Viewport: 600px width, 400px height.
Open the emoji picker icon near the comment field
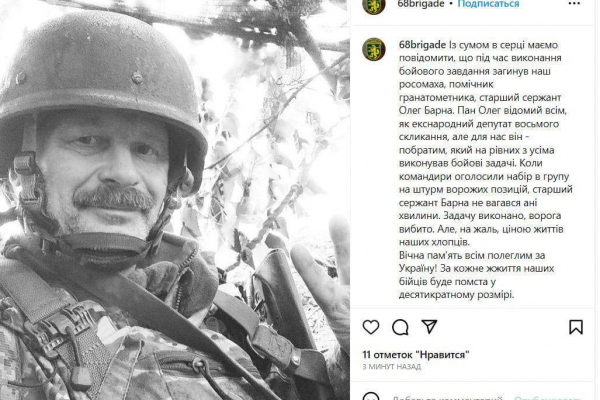pos(371,396)
